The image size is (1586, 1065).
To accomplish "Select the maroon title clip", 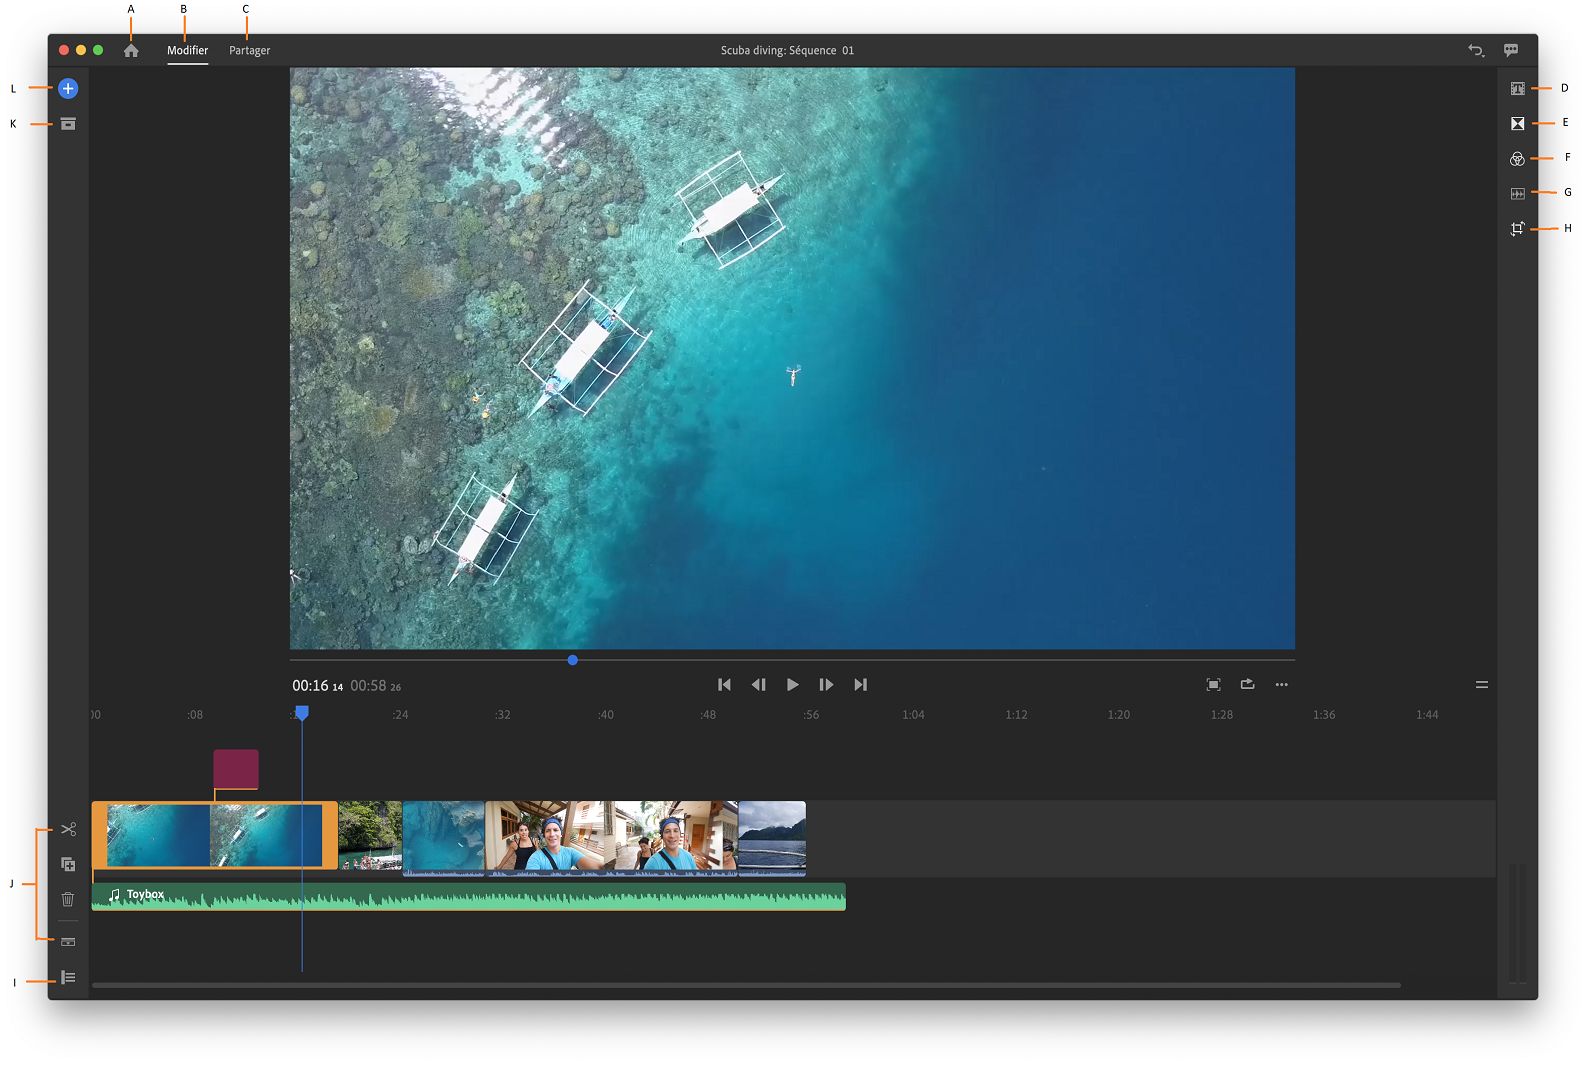I will click(236, 769).
